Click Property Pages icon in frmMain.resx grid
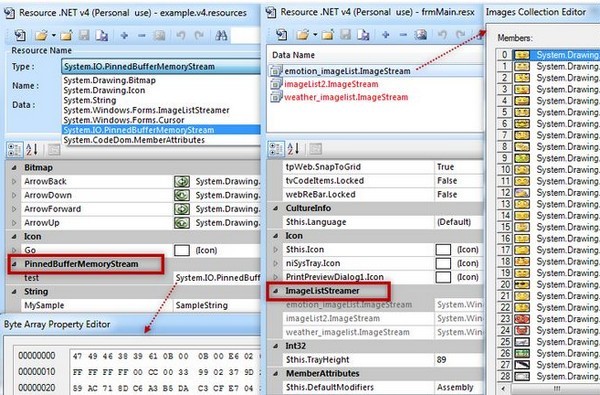This screenshot has height=395, width=600. (x=315, y=149)
